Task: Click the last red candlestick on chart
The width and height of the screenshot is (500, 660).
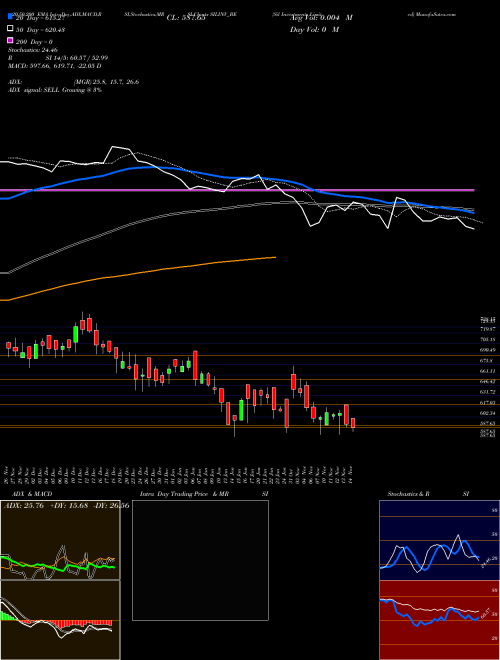Action: pyautogui.click(x=353, y=423)
